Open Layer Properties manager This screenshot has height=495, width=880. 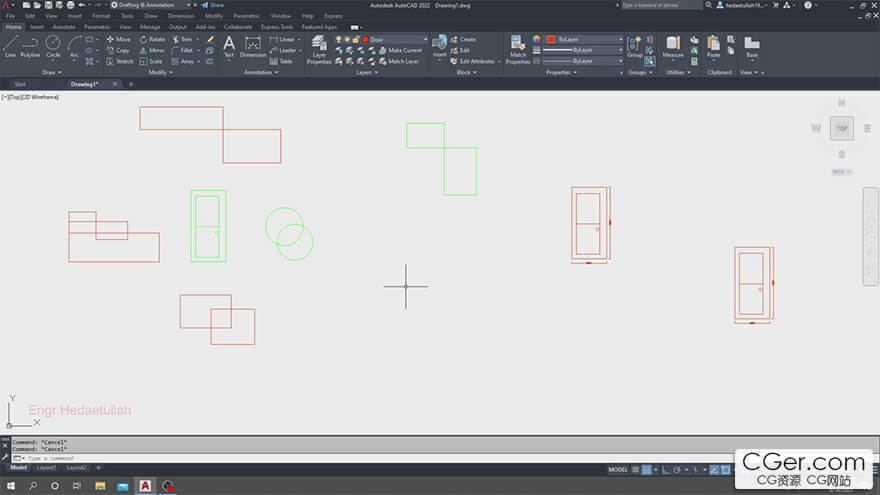pyautogui.click(x=319, y=49)
